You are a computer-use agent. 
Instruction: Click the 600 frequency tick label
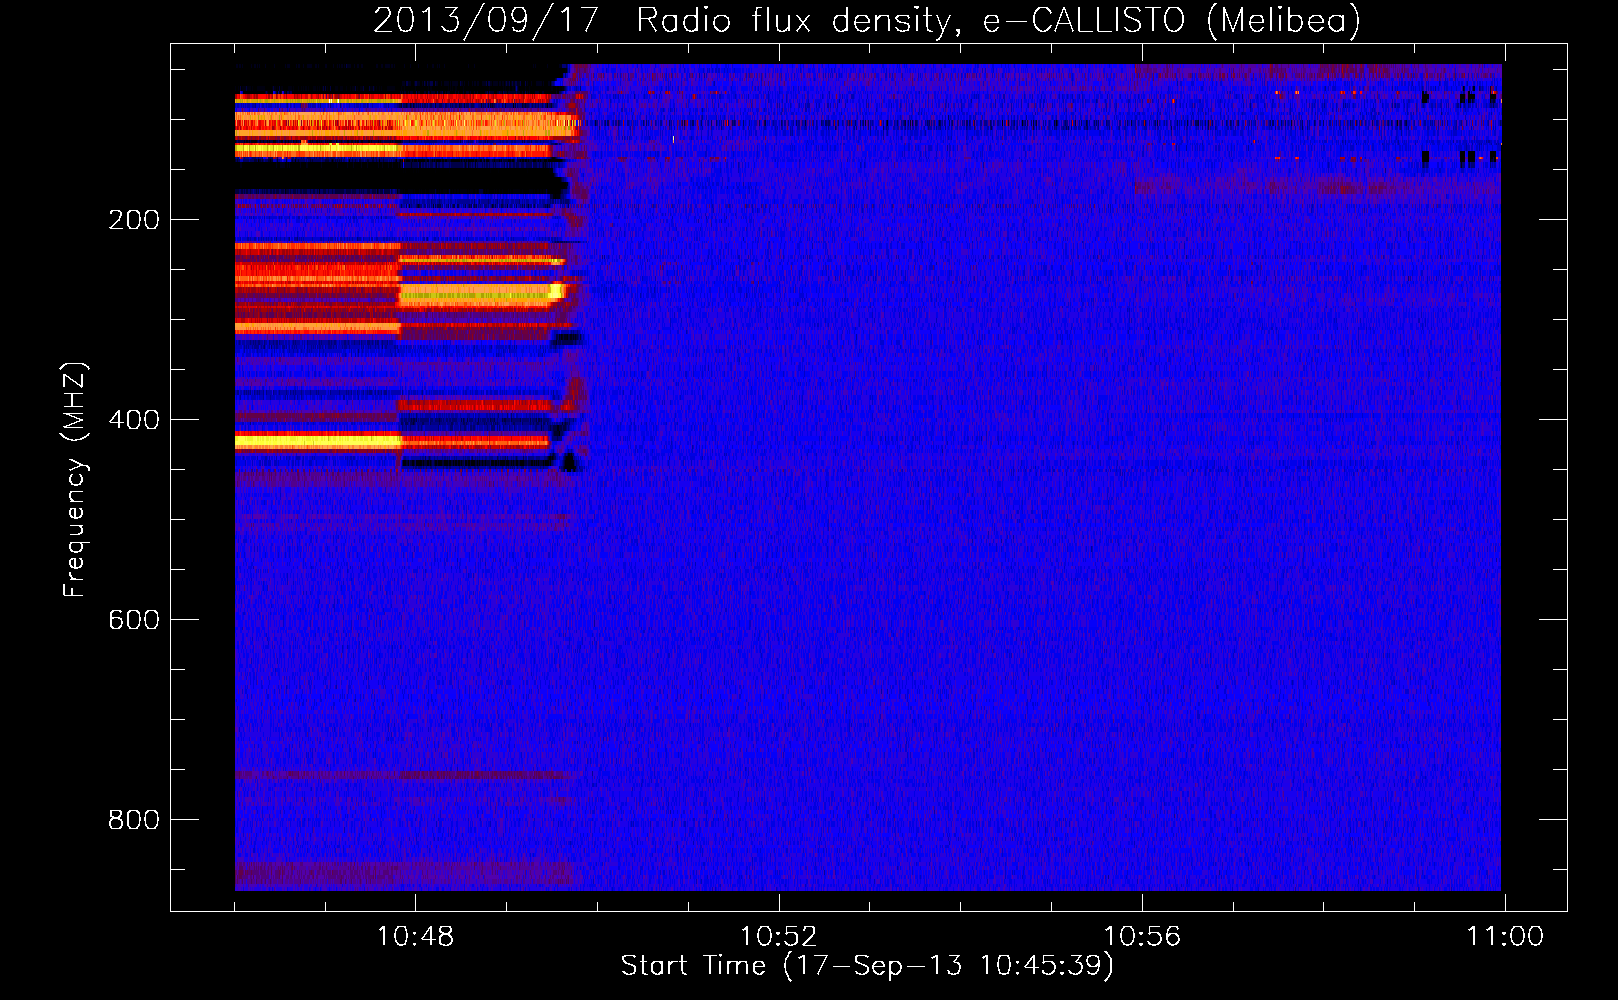(134, 620)
